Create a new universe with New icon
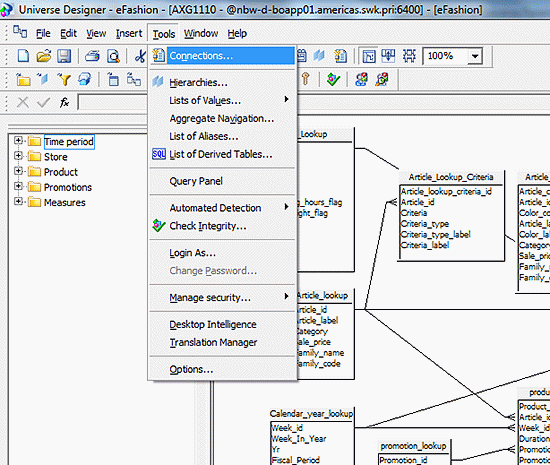Viewport: 550px width, 465px height. click(x=23, y=56)
